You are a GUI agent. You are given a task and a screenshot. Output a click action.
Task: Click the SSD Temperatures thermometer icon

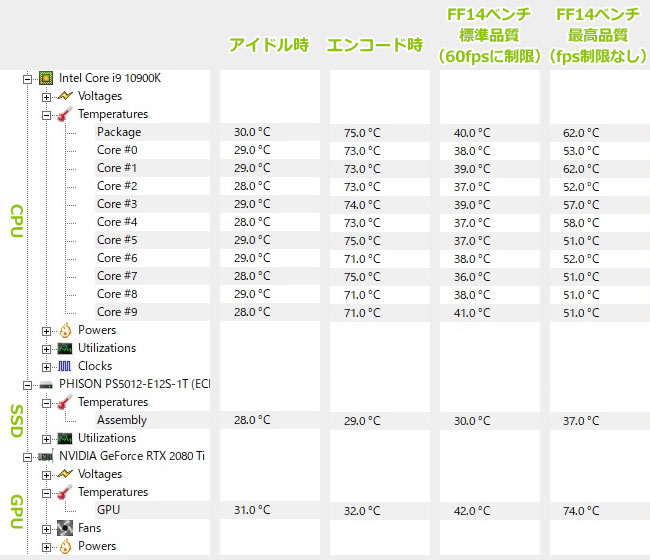click(x=65, y=402)
